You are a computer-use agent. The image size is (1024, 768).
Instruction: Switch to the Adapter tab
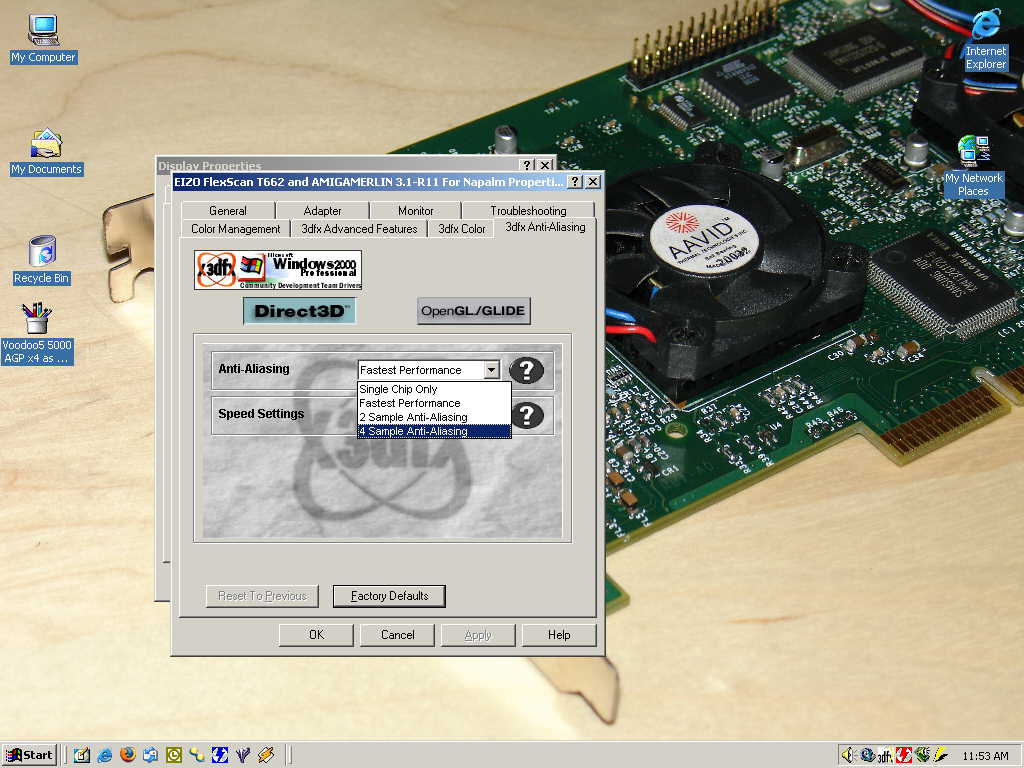pos(322,211)
